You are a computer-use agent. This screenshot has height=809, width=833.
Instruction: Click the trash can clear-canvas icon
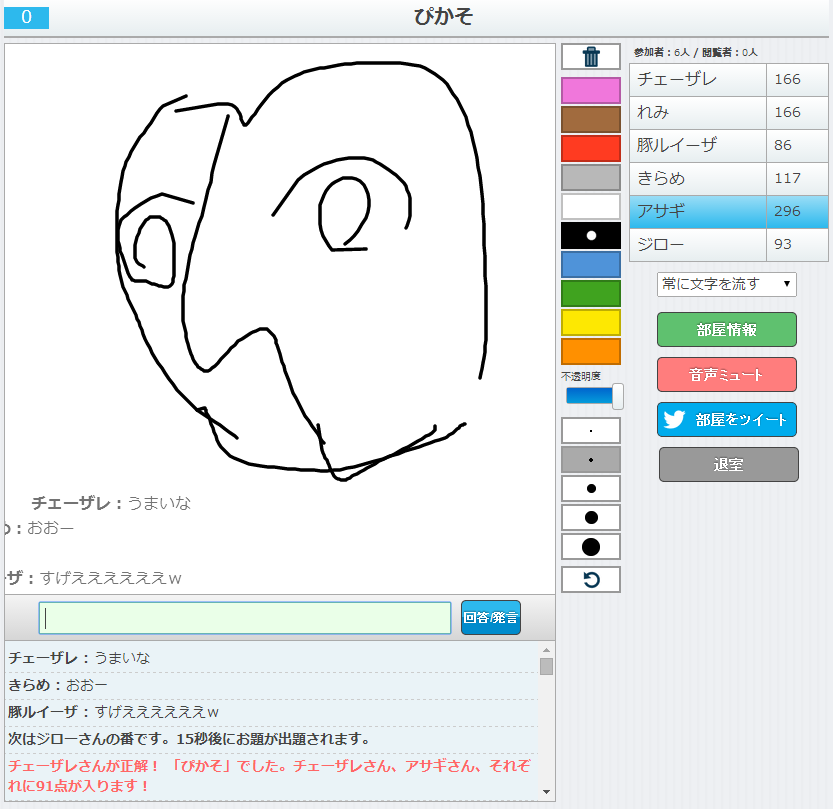[x=591, y=56]
